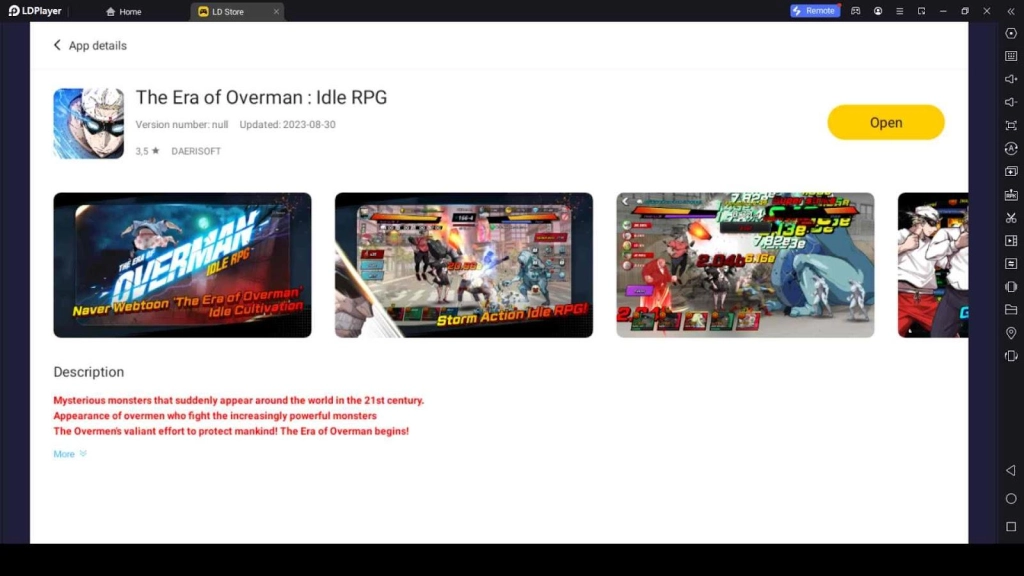The width and height of the screenshot is (1024, 576).
Task: Click resize window icon in title bar
Action: point(921,11)
